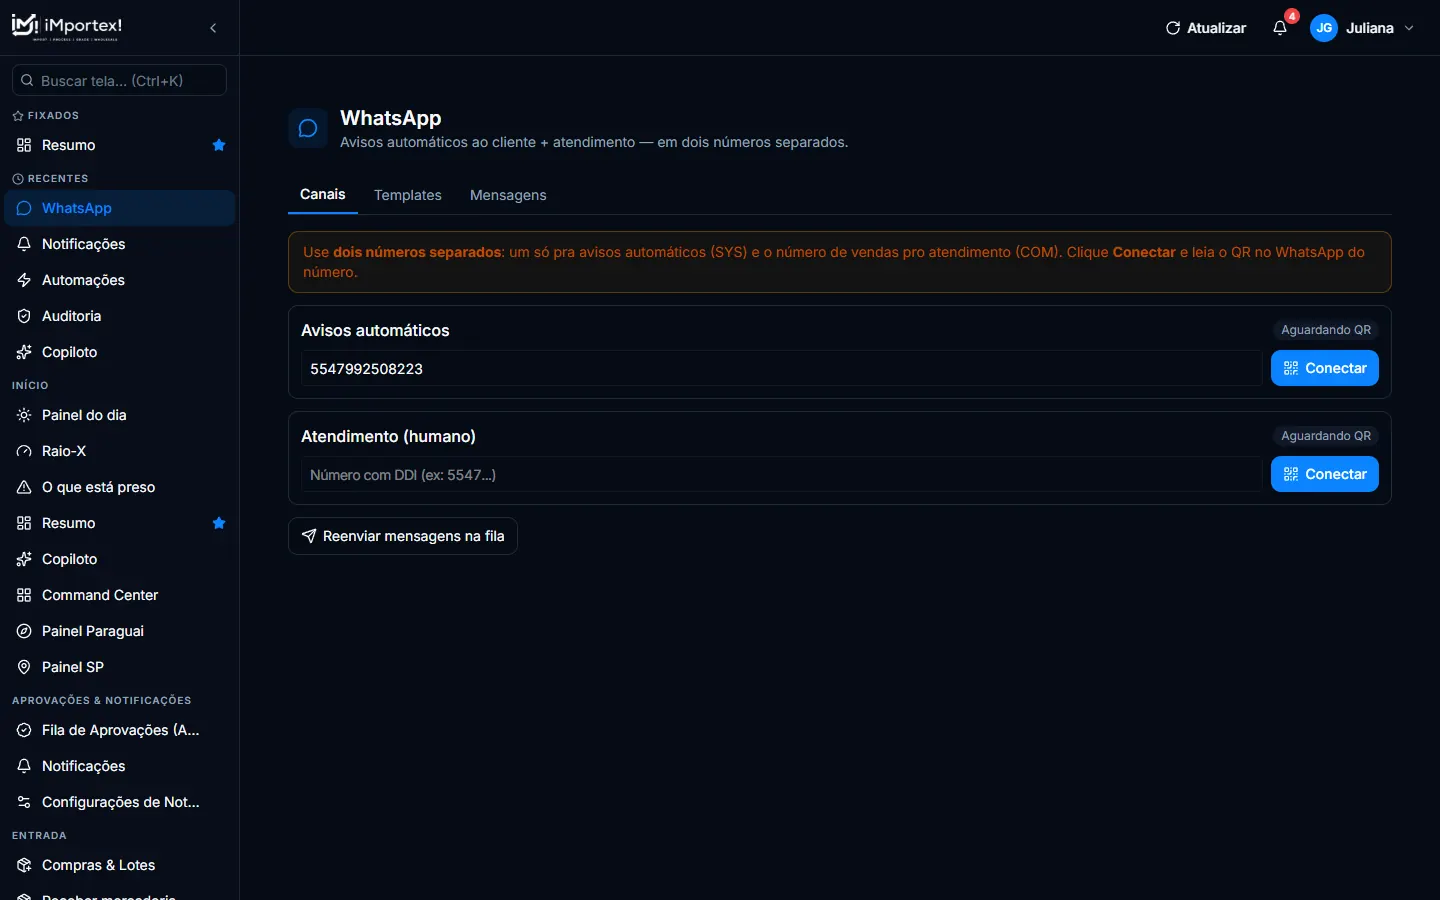Click the Número com DDI input field
Viewport: 1440px width, 900px height.
(x=781, y=474)
